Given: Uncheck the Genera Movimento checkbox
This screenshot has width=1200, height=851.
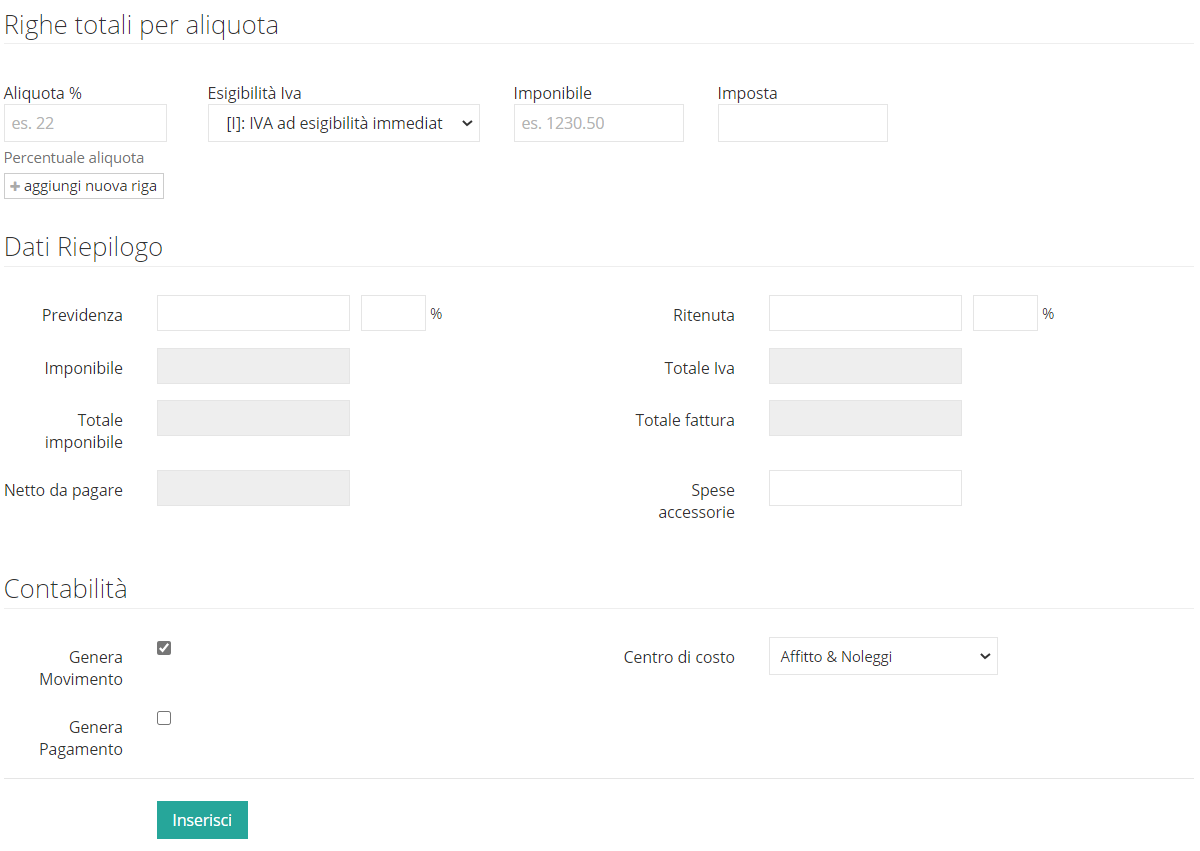Looking at the screenshot, I should (x=164, y=648).
